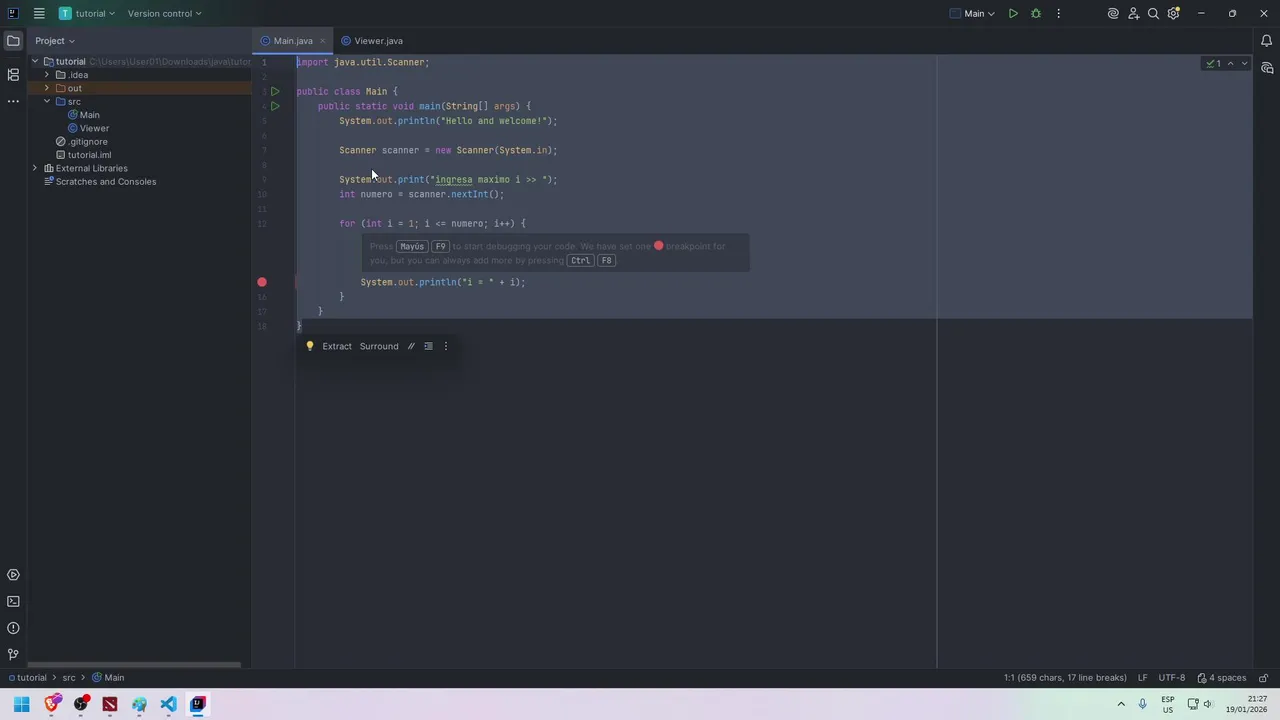Screen dimensions: 1280x720
Task: Open Code With Me add-user icon
Action: coord(1133,13)
